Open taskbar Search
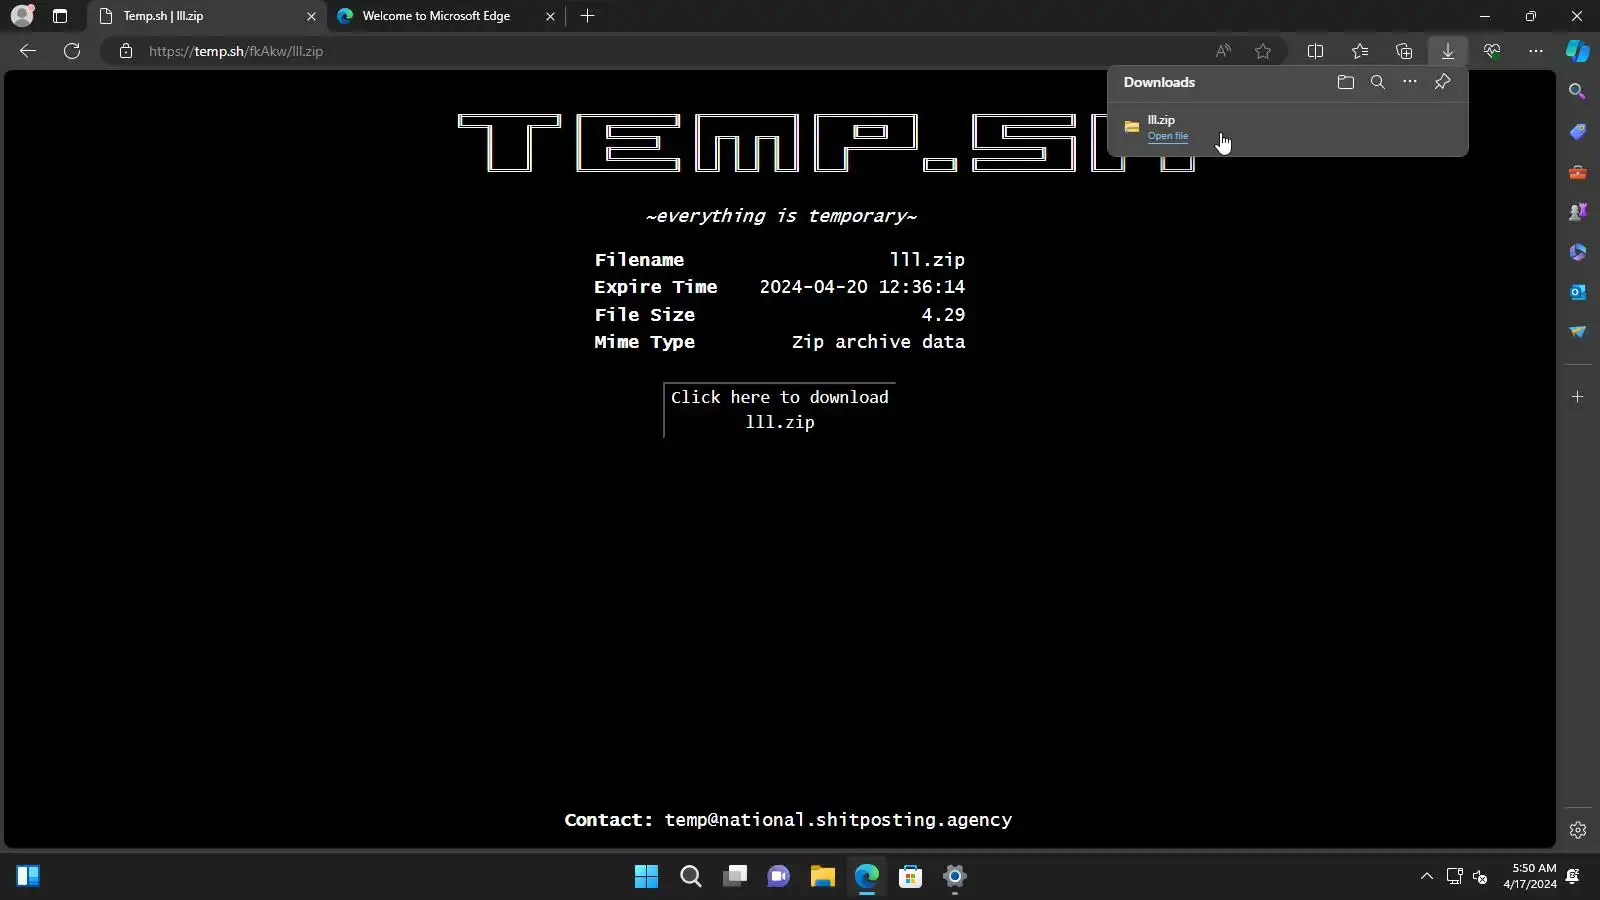 [690, 877]
